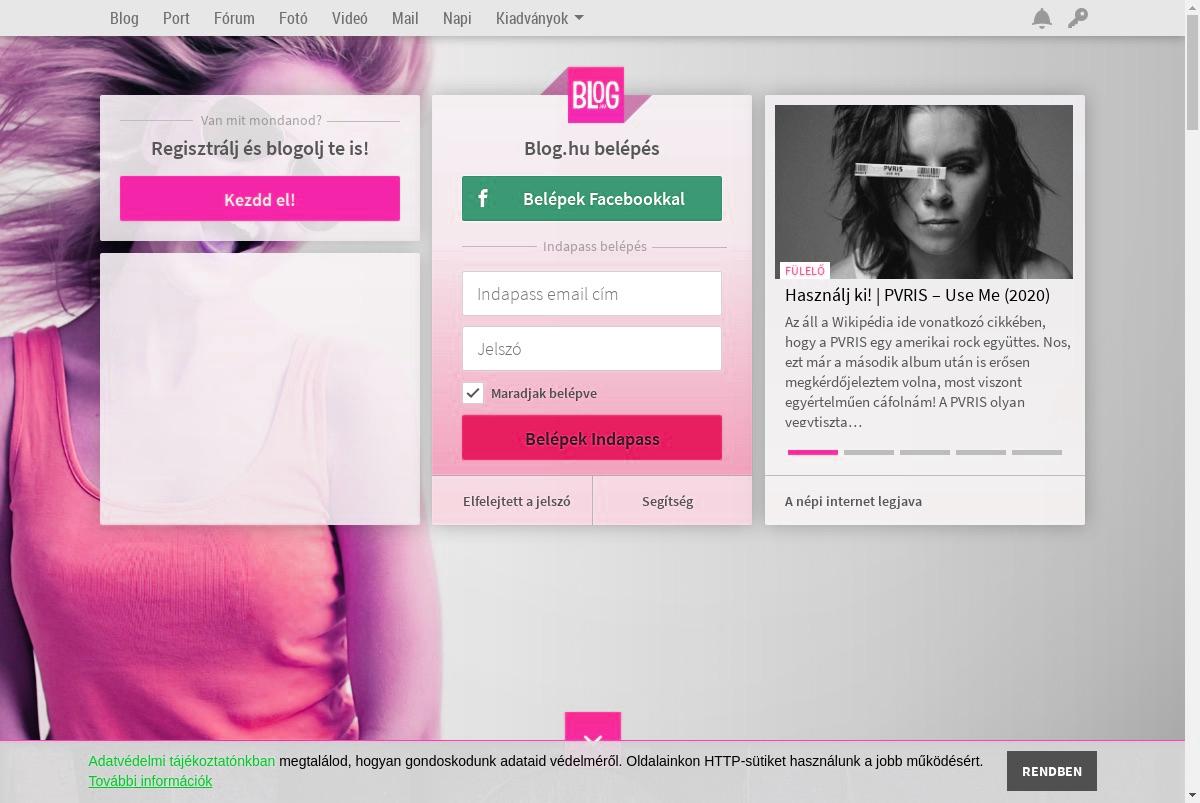Click the pink down-chevron scroll button
This screenshot has height=803, width=1200.
pos(593,727)
